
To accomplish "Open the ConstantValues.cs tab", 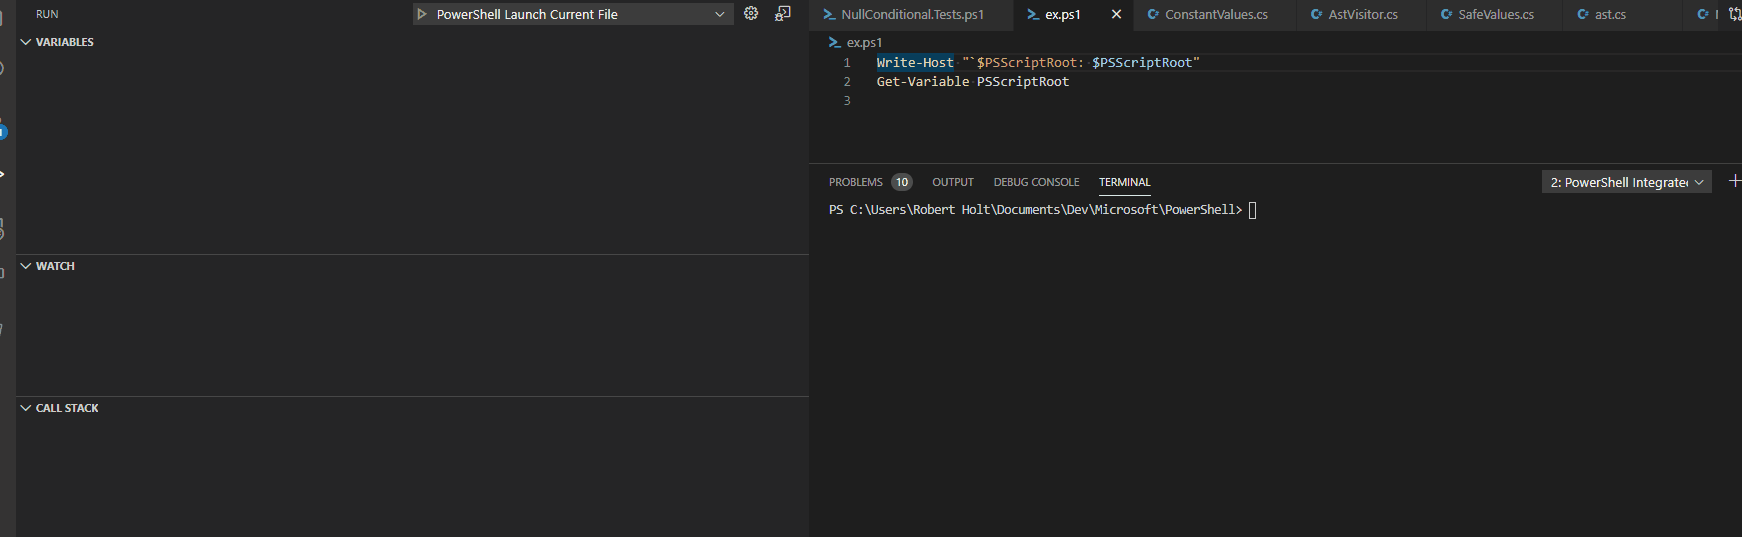I will [1216, 14].
